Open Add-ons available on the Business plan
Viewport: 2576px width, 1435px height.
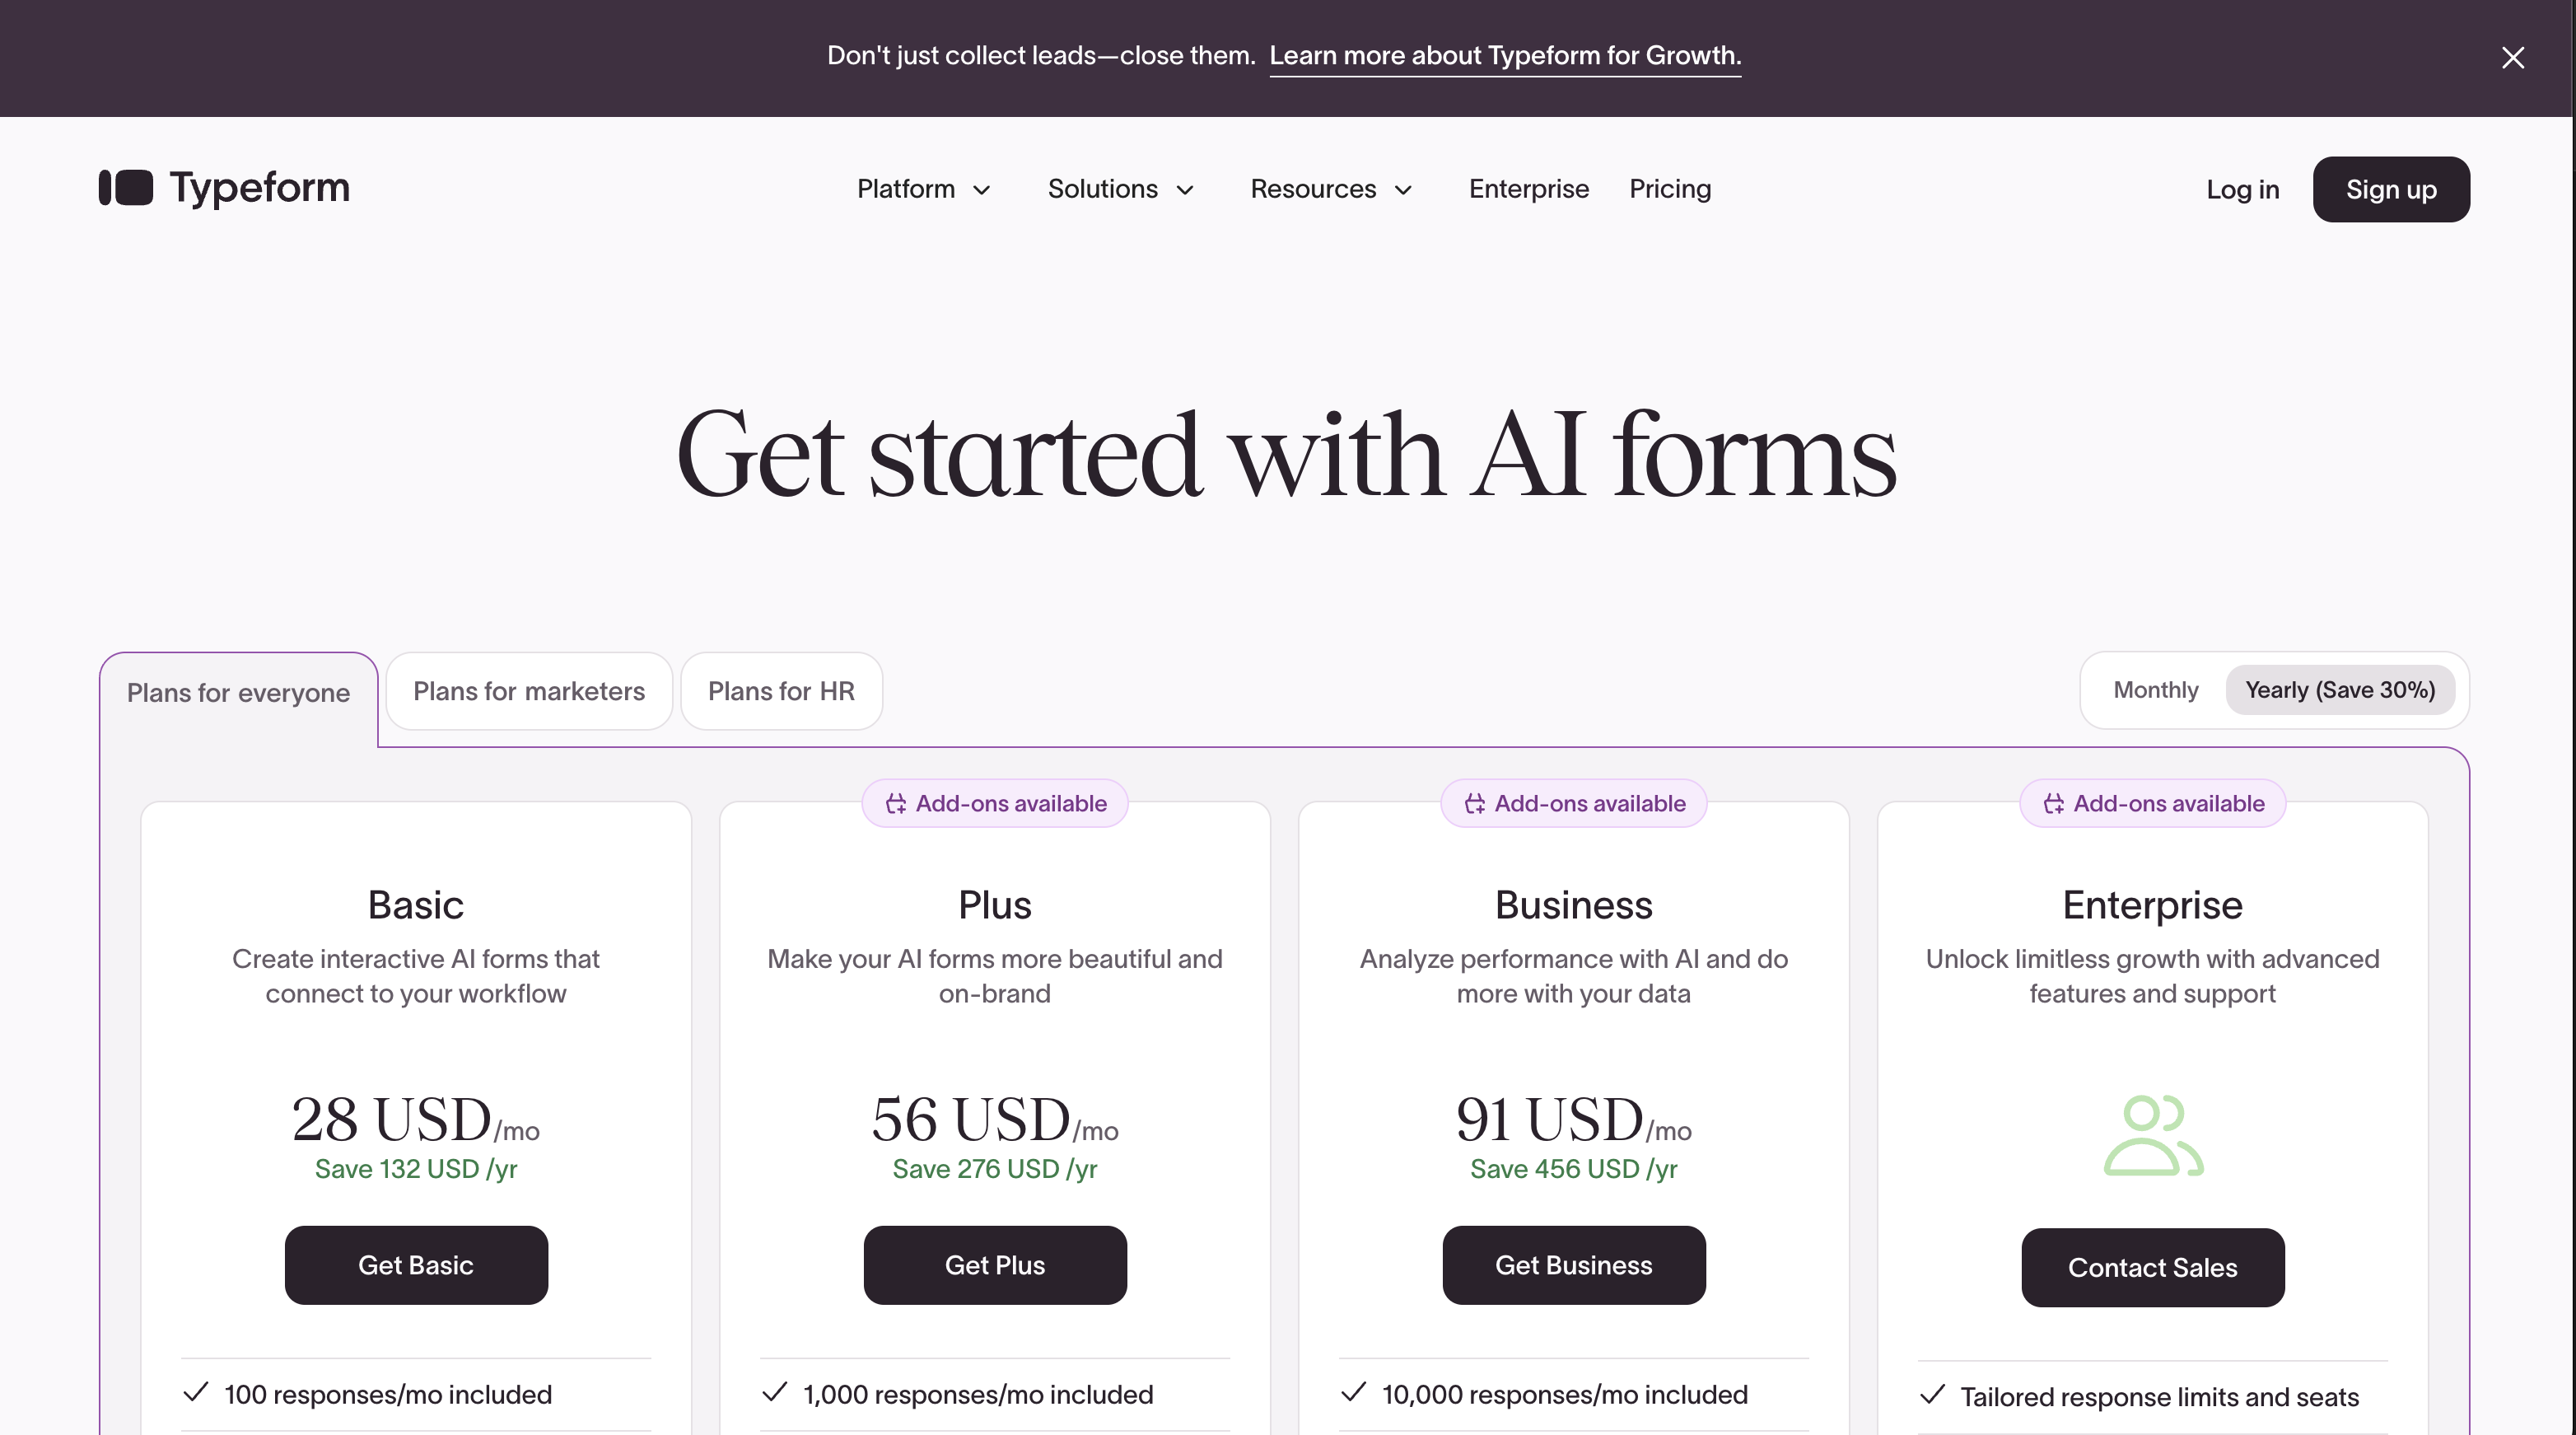pyautogui.click(x=1572, y=803)
